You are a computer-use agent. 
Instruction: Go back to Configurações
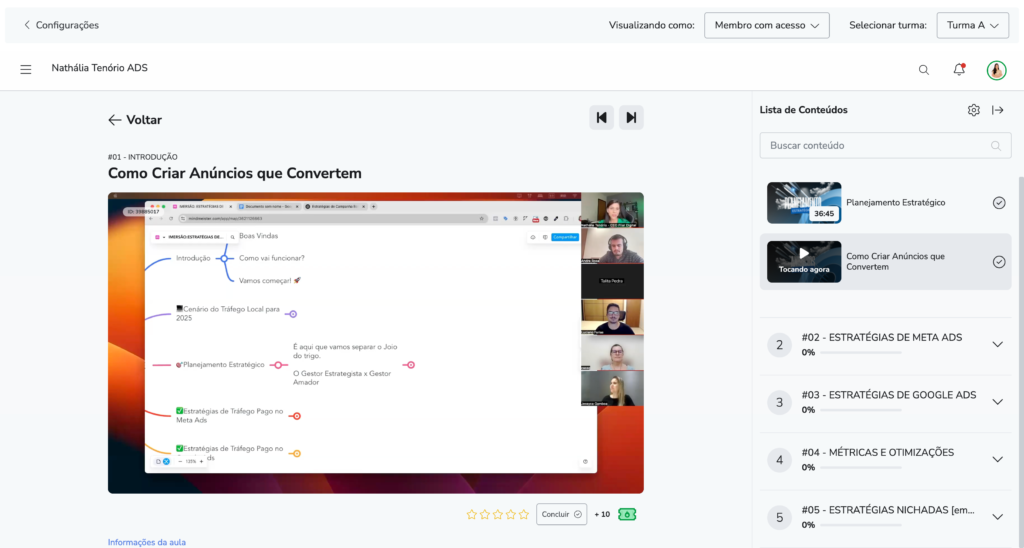[61, 25]
